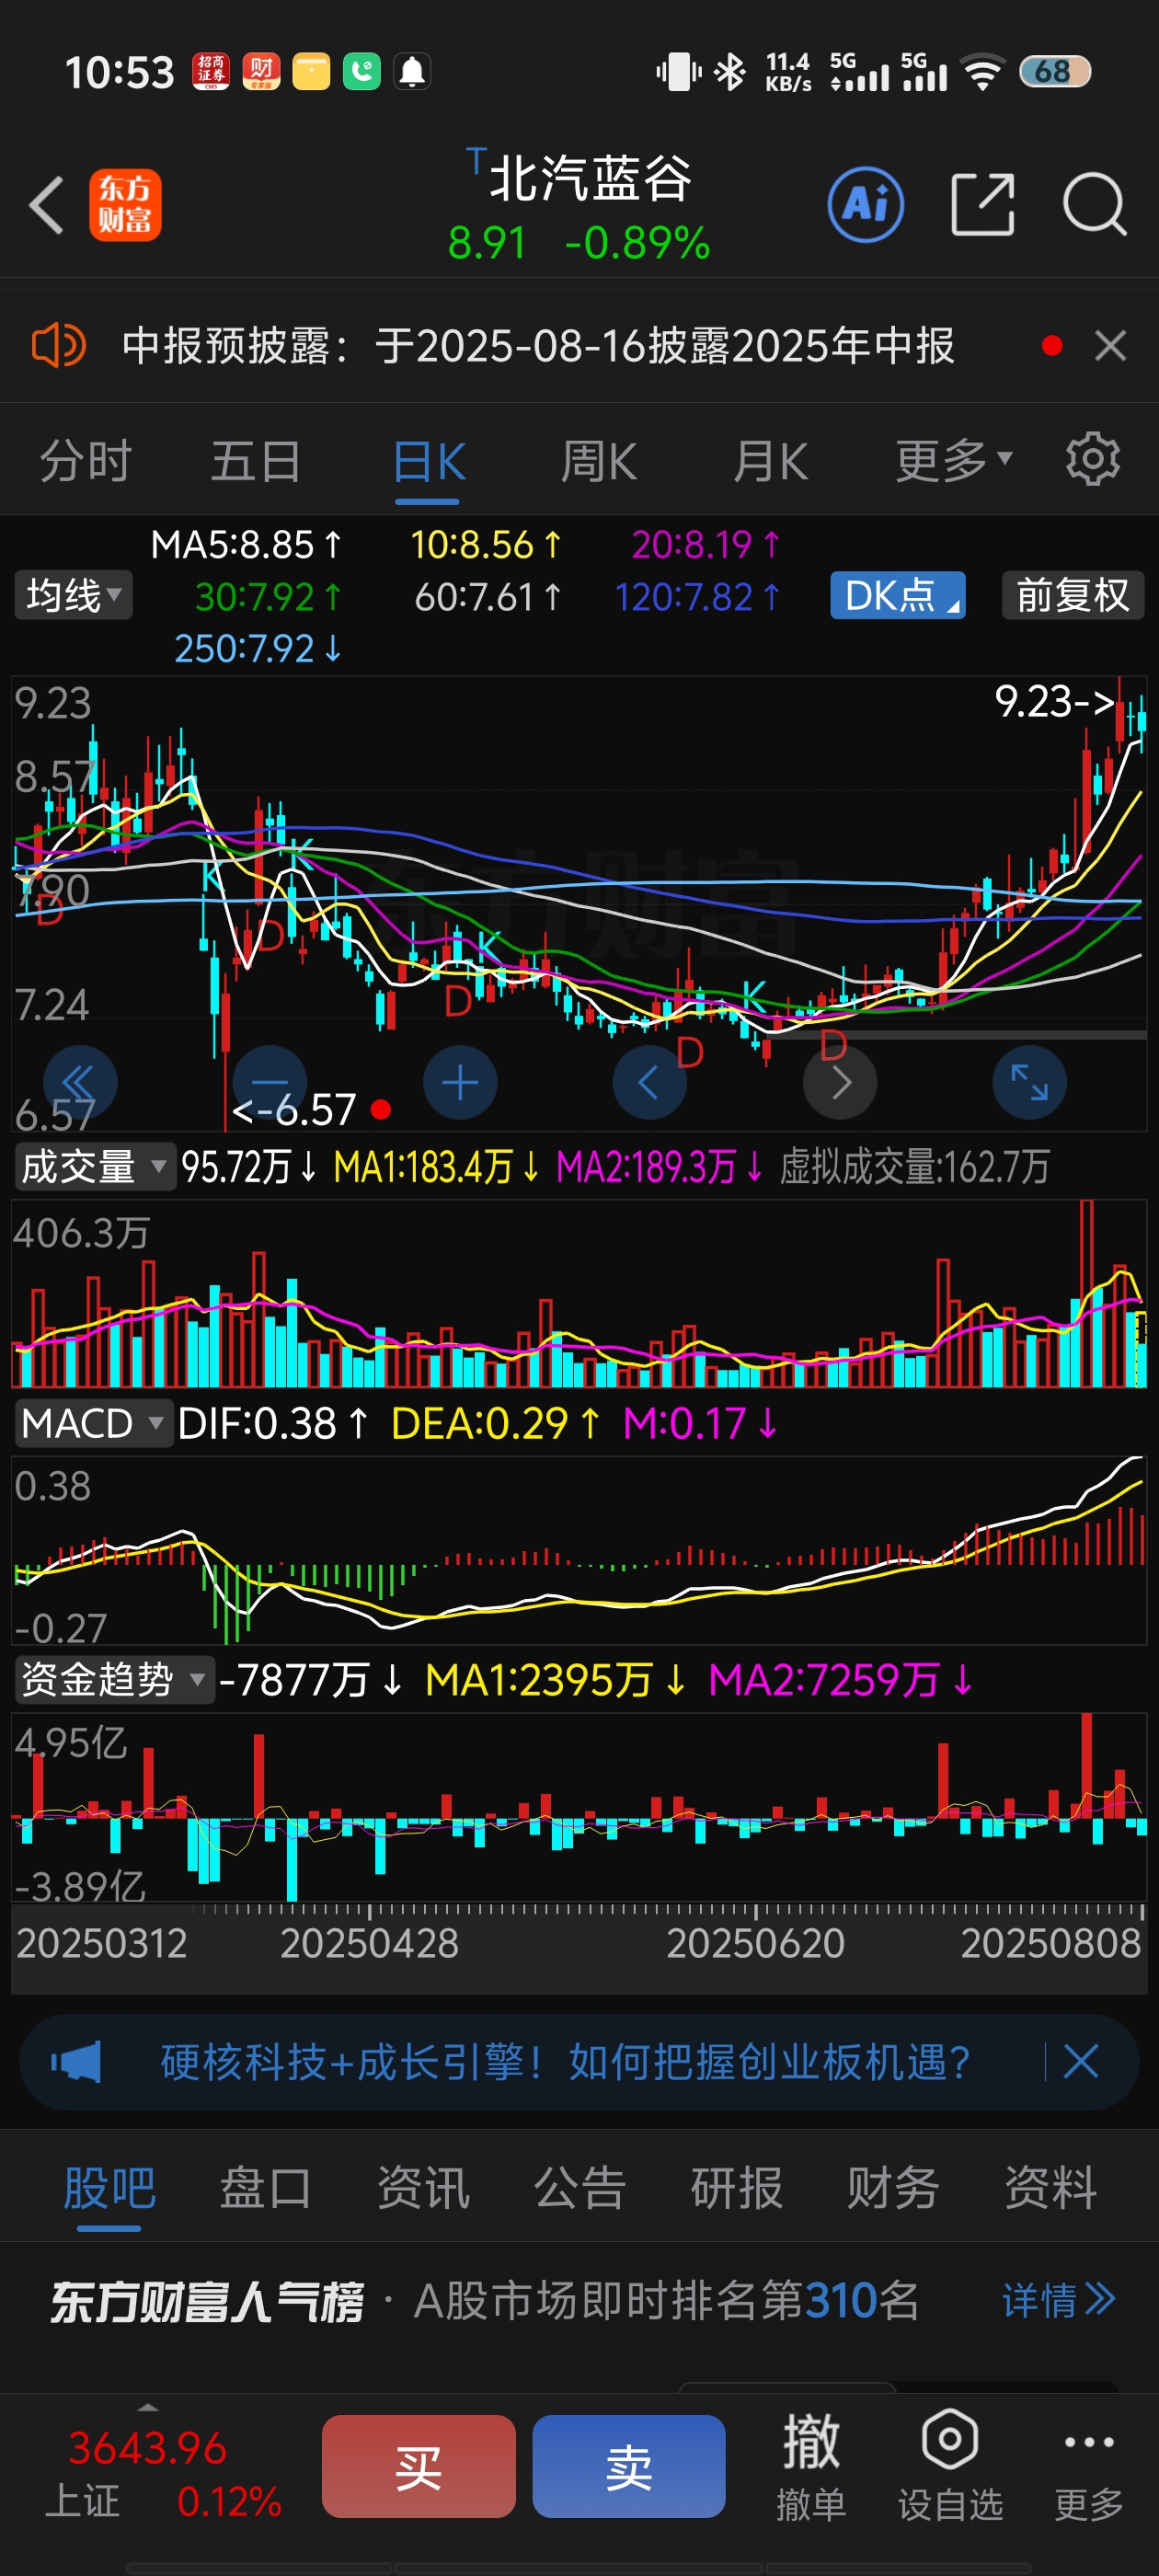
Task: Open the 盘口 tab
Action: (x=266, y=2189)
